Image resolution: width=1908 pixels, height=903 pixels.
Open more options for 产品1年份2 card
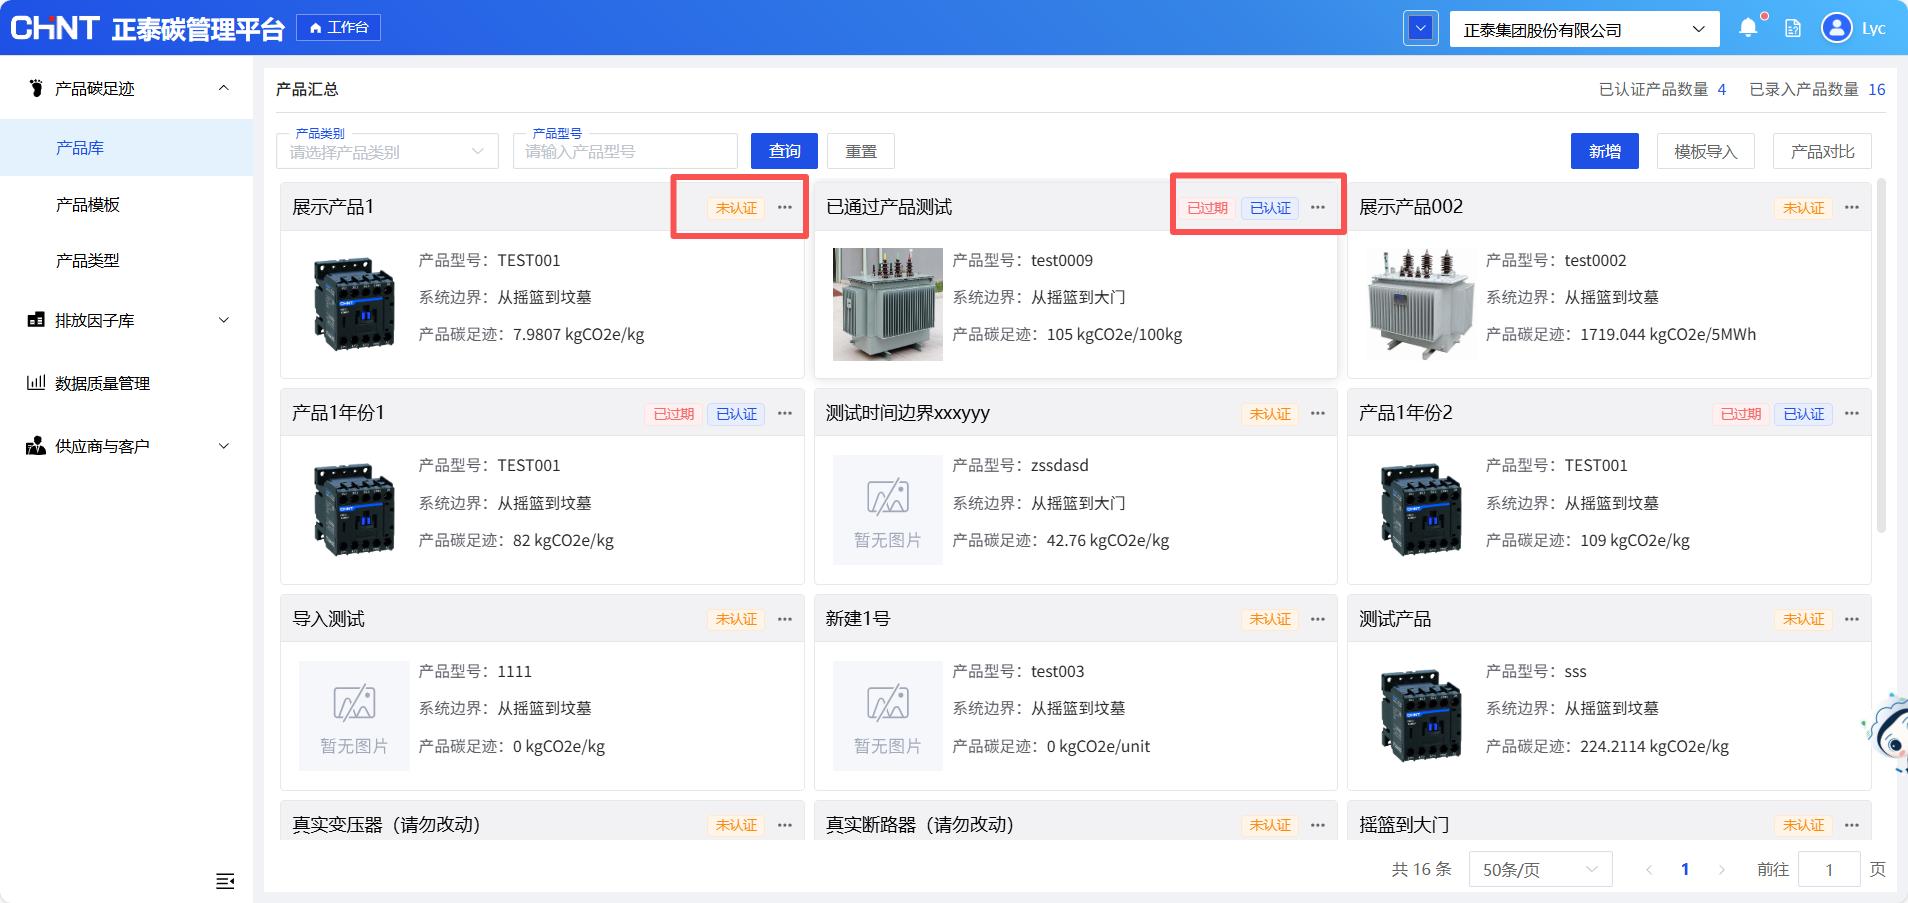[1852, 413]
